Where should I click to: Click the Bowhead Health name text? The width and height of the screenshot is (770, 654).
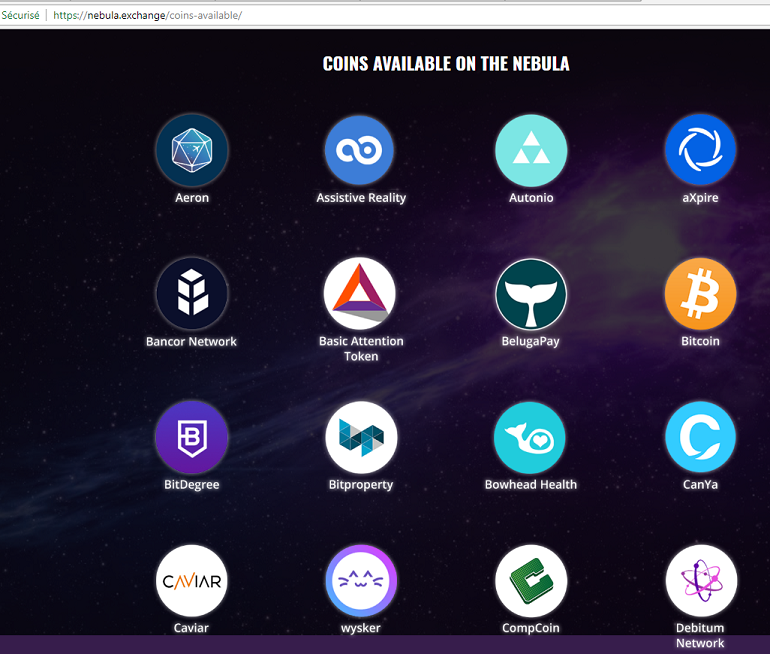531,485
